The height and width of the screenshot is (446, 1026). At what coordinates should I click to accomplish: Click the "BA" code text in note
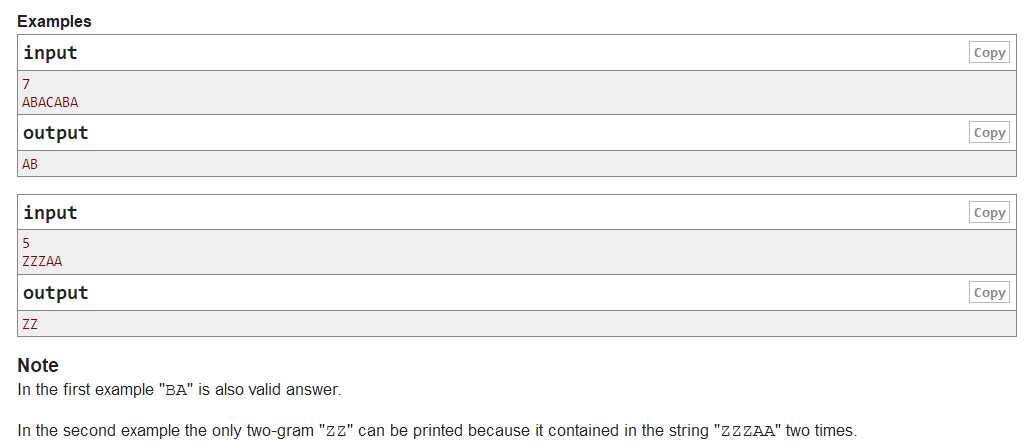tap(176, 390)
